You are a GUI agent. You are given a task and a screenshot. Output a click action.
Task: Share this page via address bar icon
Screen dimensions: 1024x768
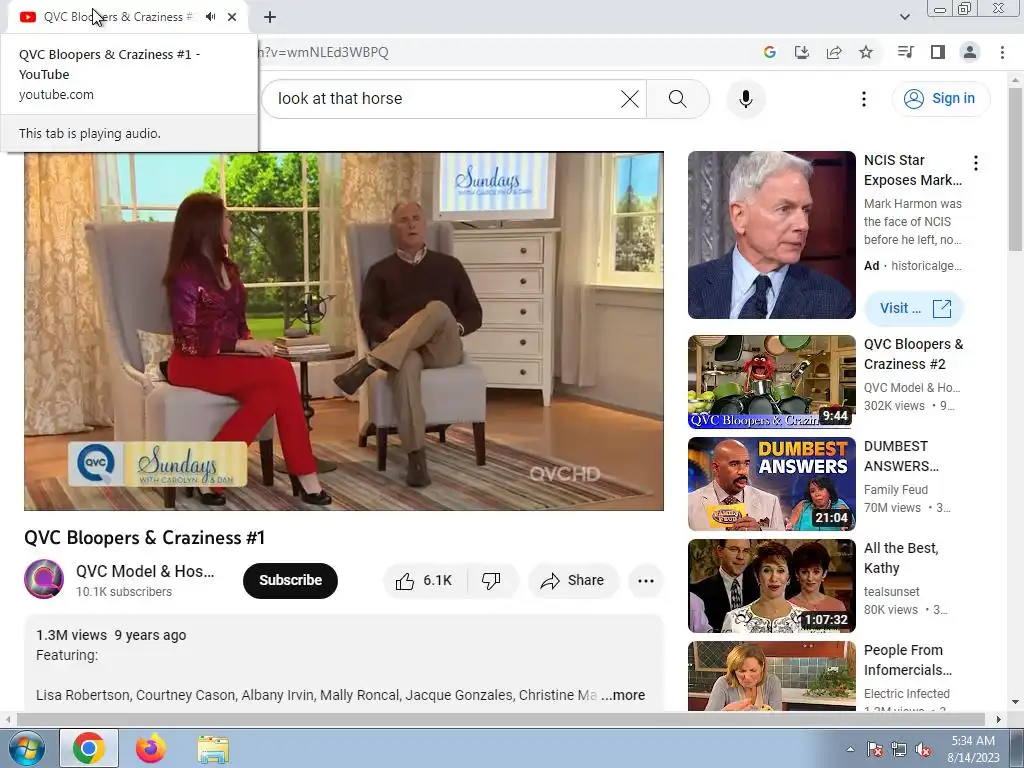tap(834, 52)
